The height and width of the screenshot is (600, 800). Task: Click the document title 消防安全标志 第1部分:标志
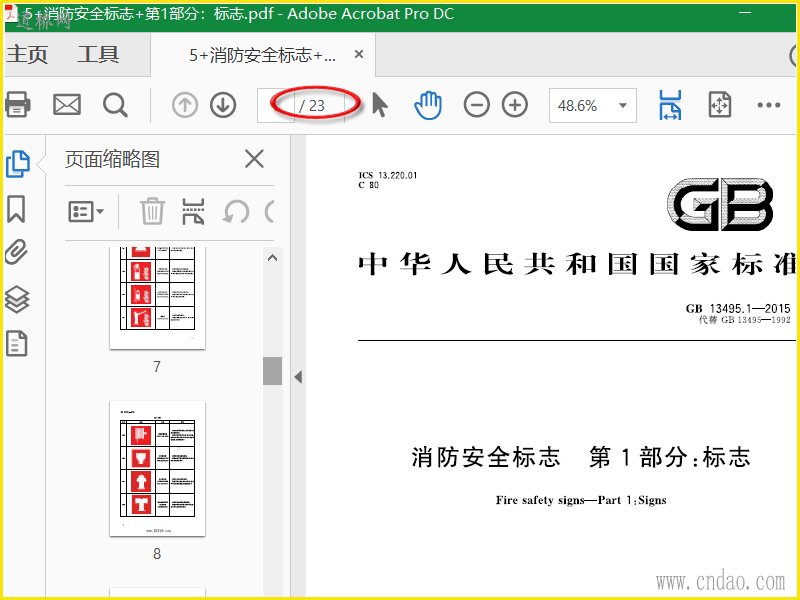(581, 457)
